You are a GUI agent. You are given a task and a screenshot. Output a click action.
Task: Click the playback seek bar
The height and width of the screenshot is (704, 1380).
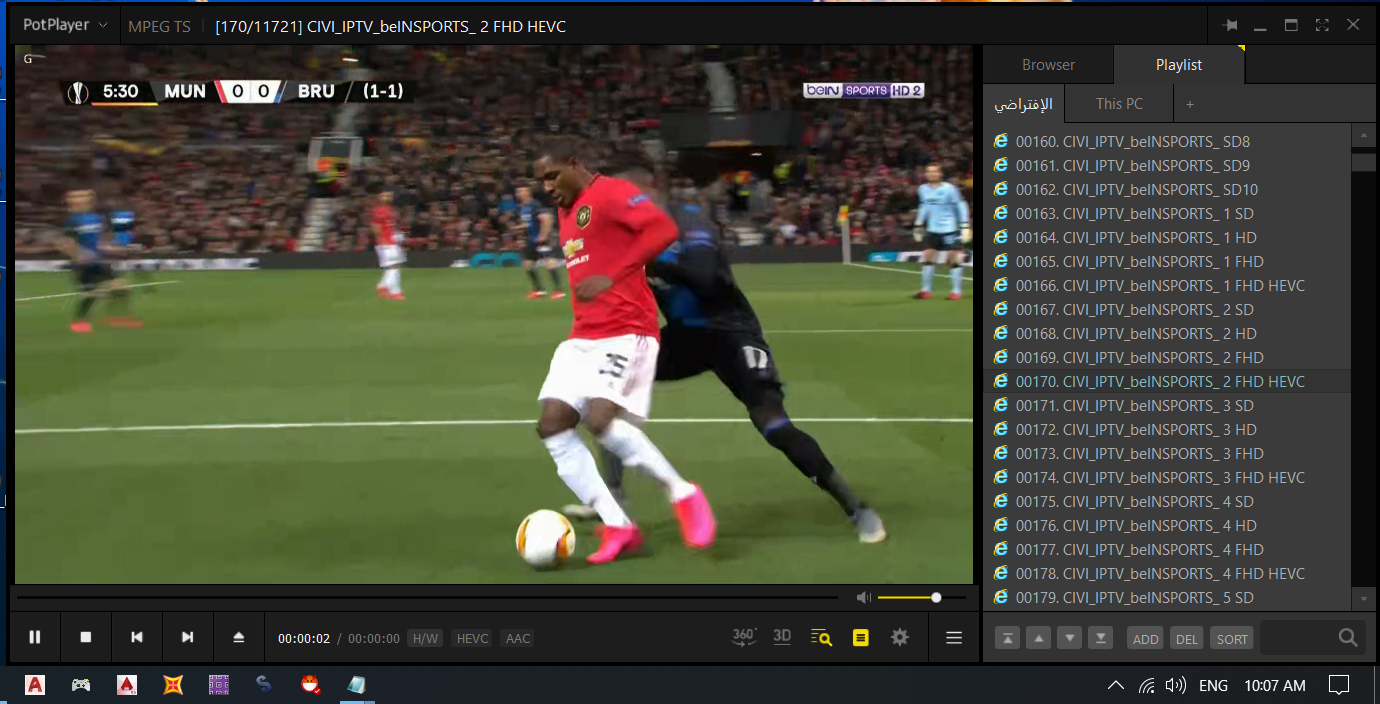coord(427,598)
